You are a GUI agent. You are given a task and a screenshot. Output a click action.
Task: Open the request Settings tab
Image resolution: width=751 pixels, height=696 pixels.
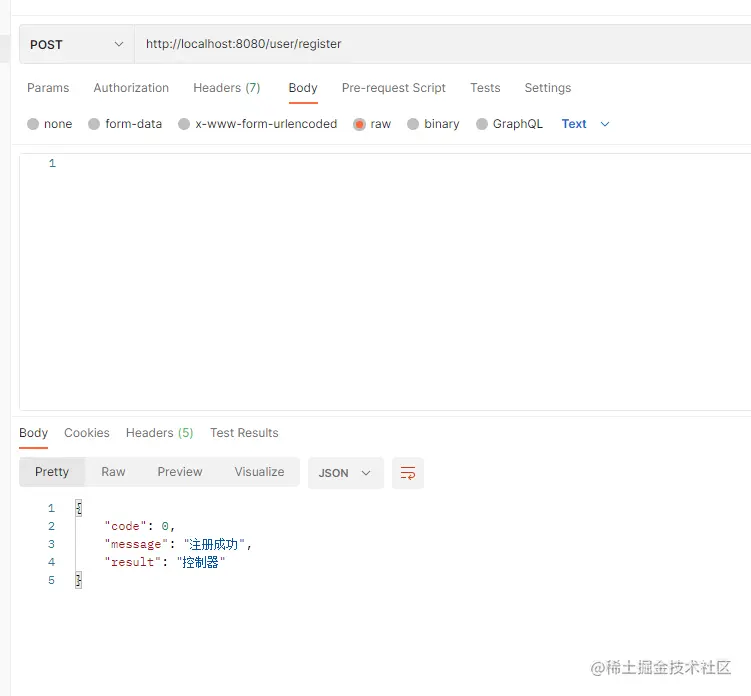[548, 88]
